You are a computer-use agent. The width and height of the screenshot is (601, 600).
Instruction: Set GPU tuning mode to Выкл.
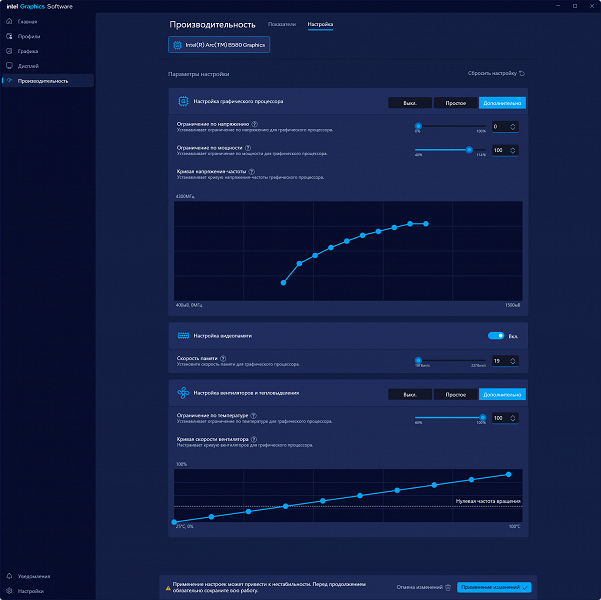pyautogui.click(x=410, y=103)
